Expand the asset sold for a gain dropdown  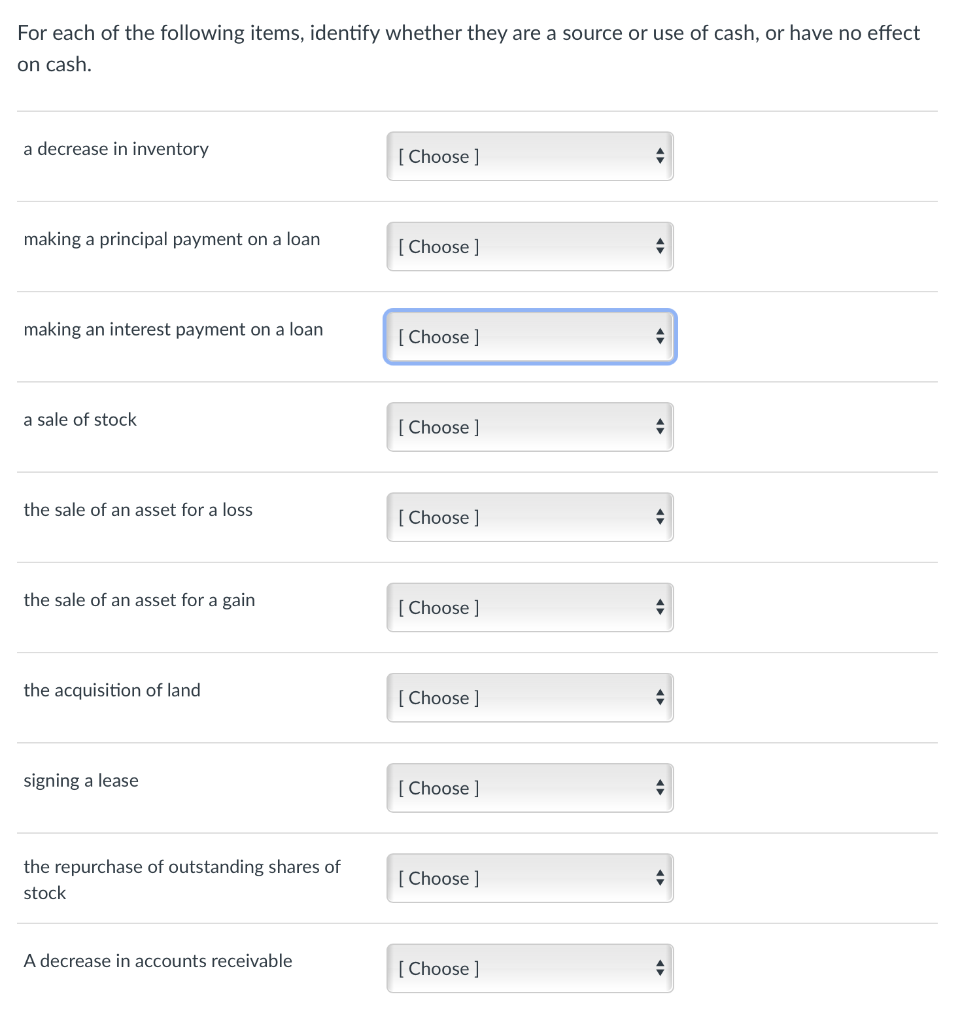(530, 607)
